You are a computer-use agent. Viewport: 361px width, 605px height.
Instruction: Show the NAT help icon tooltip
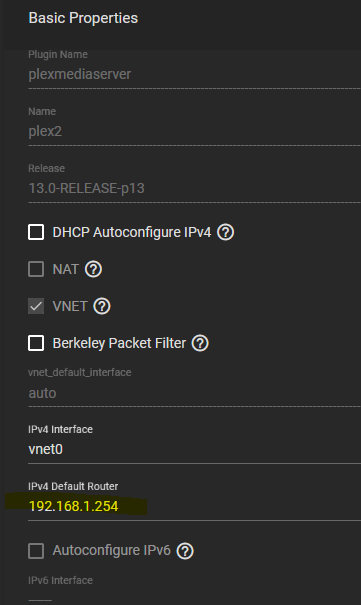click(93, 269)
